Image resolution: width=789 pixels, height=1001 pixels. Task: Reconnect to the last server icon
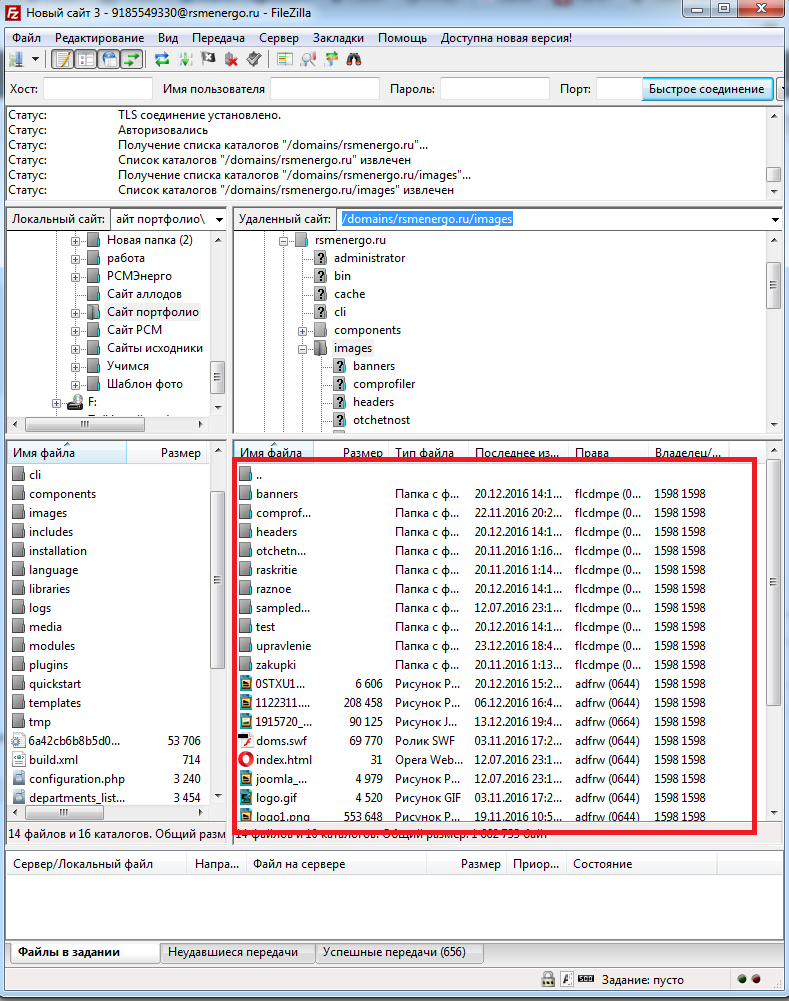click(x=254, y=59)
